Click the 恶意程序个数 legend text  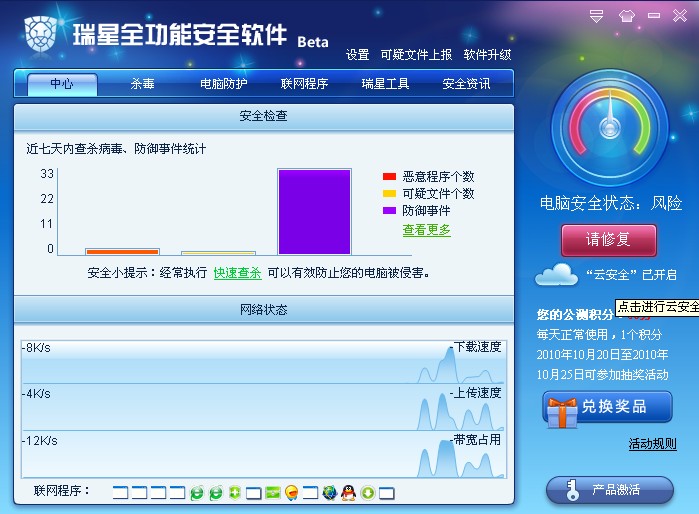point(439,177)
